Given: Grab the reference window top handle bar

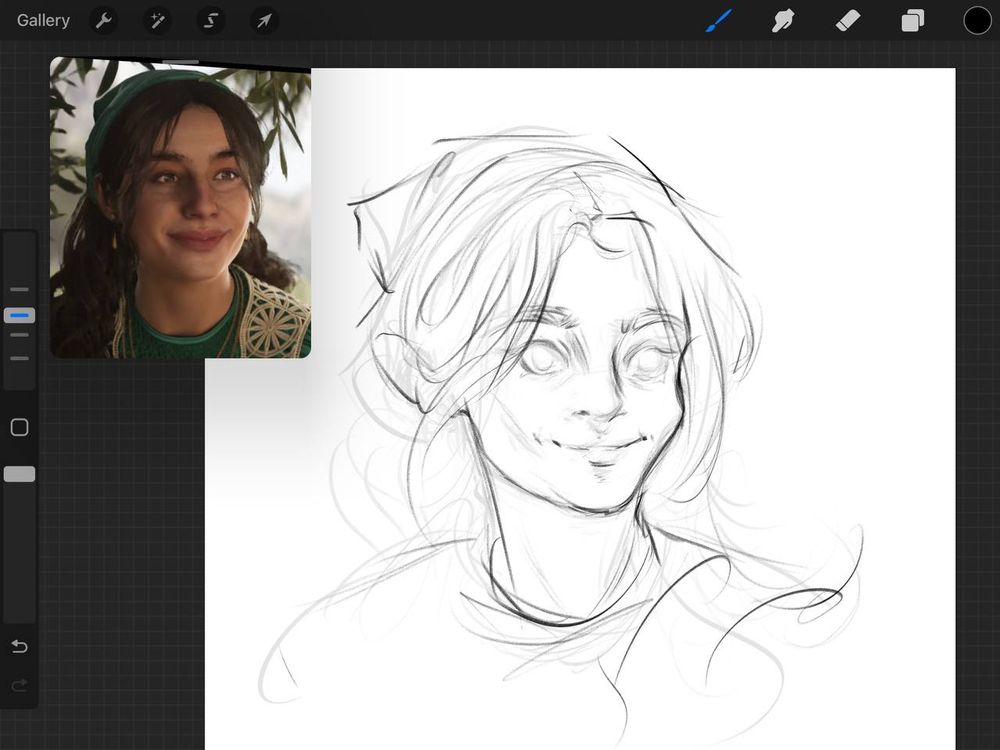Looking at the screenshot, I should tap(180, 62).
